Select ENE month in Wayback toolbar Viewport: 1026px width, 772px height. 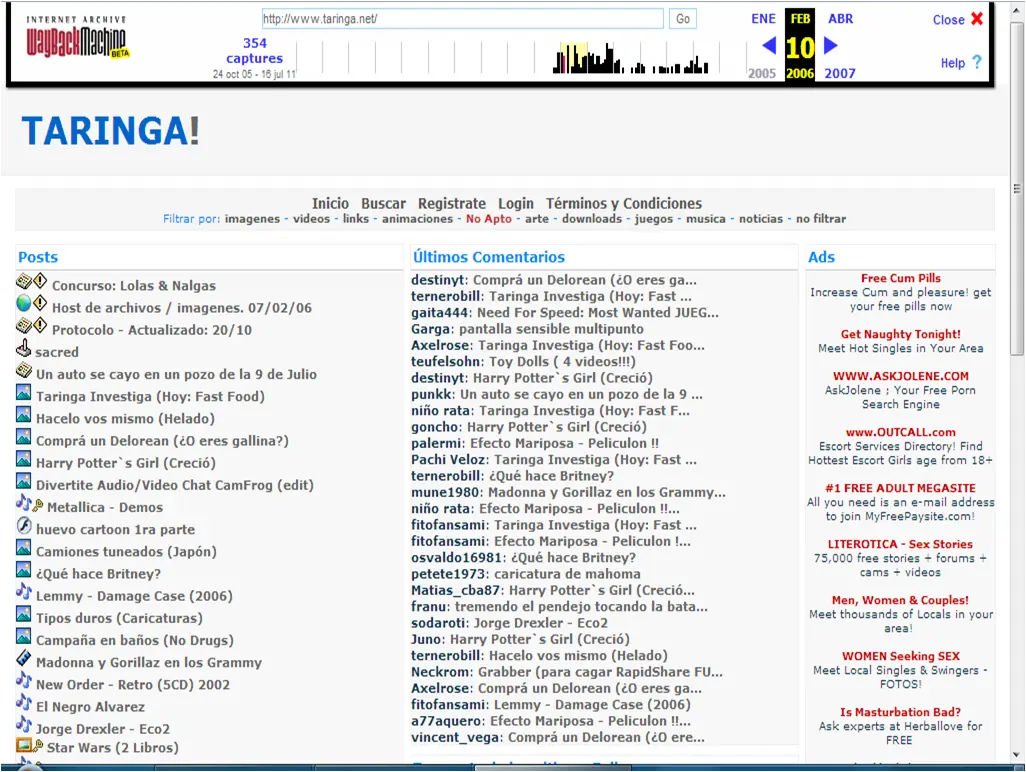click(763, 19)
